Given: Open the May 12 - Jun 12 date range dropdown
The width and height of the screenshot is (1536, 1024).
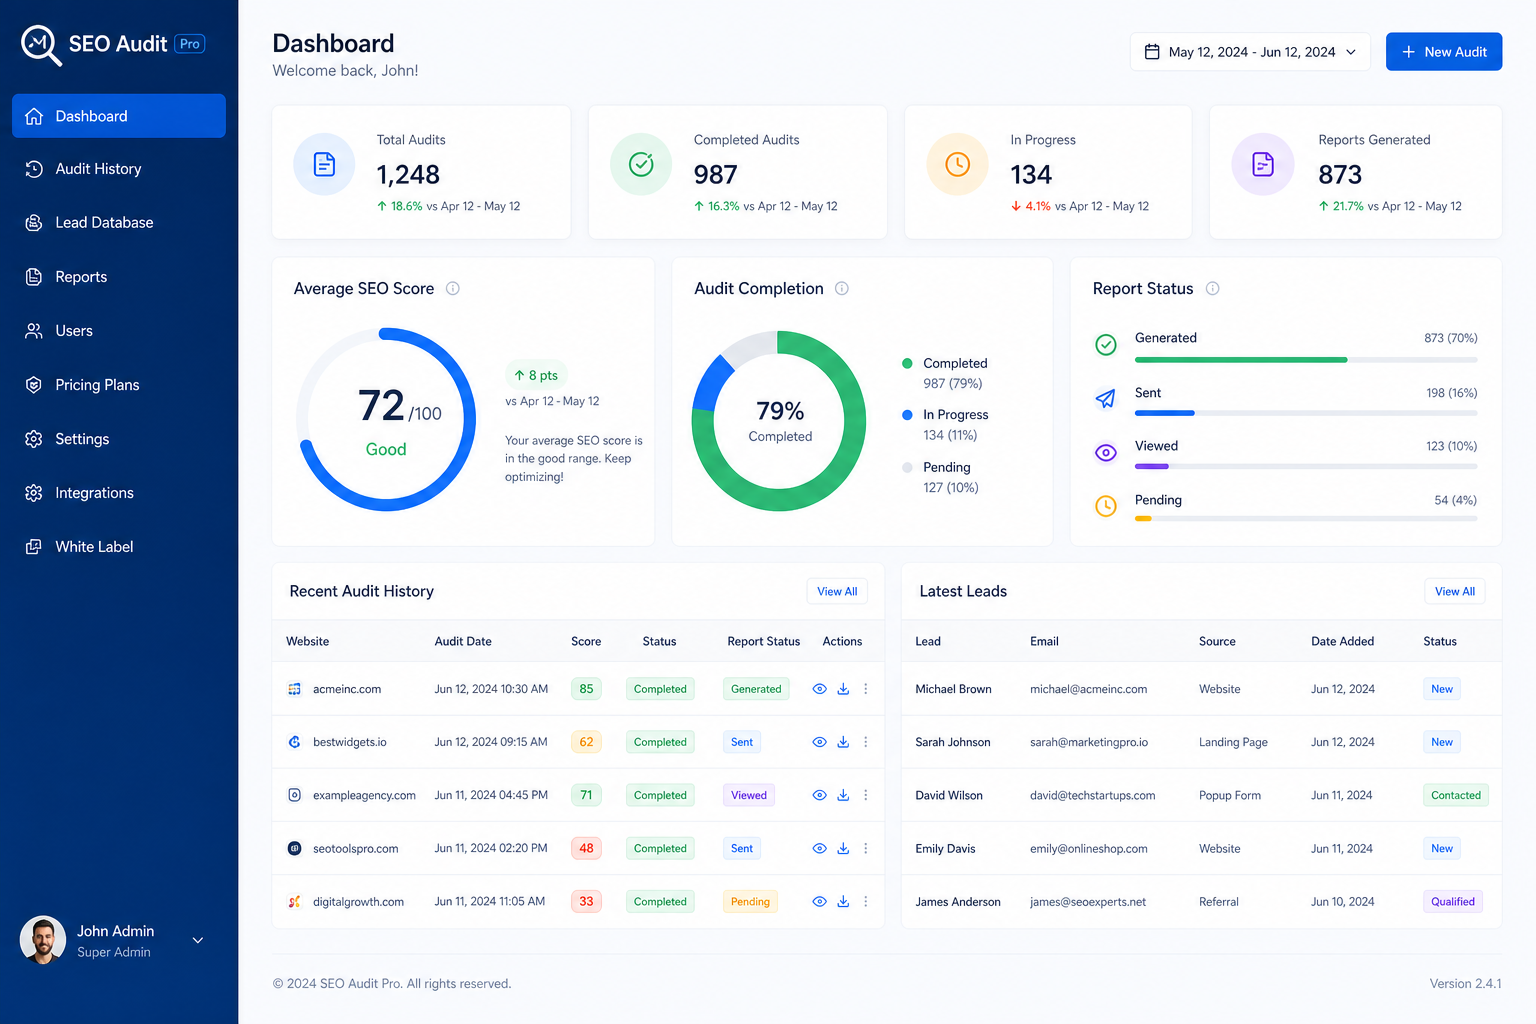Looking at the screenshot, I should click(x=1250, y=52).
